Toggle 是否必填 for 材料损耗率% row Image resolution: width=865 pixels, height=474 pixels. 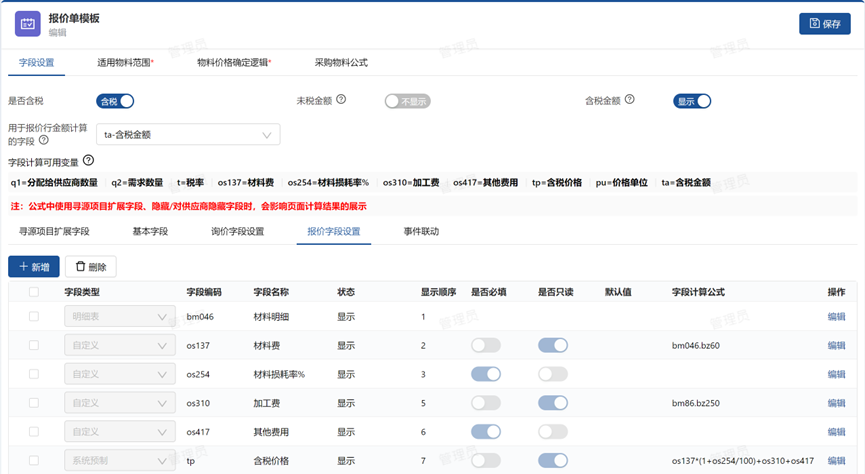(486, 374)
